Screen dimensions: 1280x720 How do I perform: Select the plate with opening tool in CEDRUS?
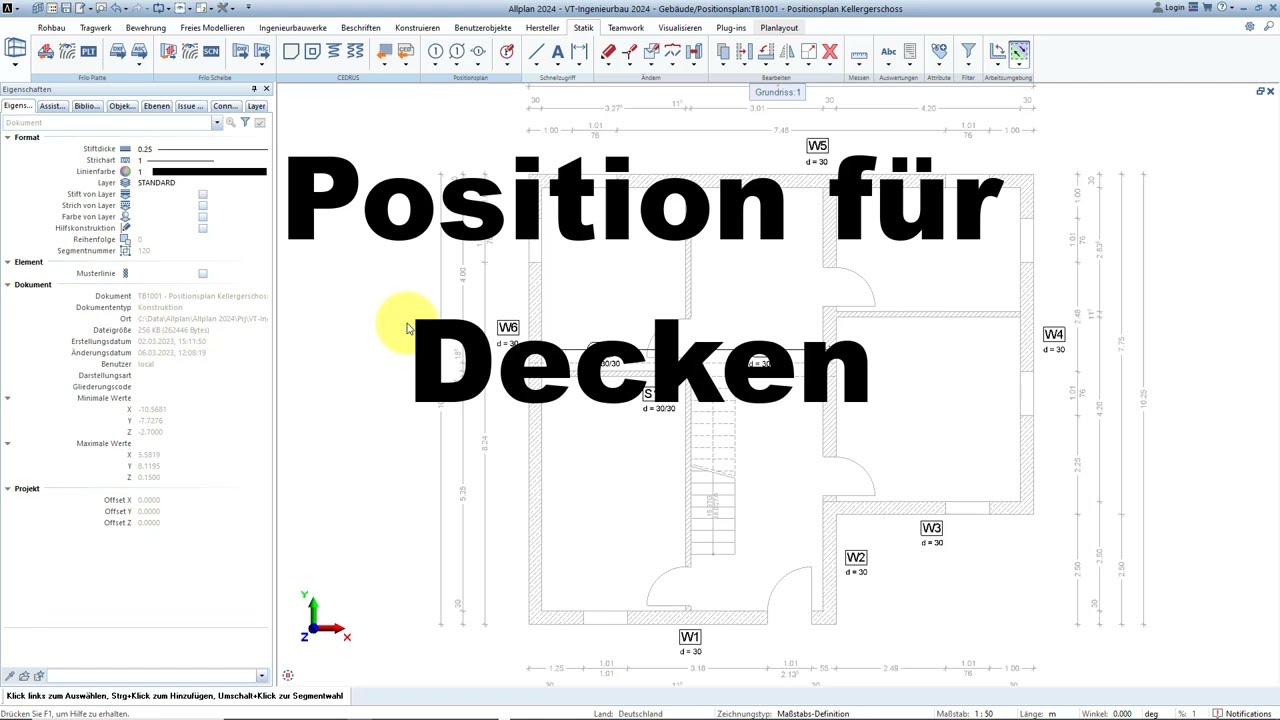(312, 51)
